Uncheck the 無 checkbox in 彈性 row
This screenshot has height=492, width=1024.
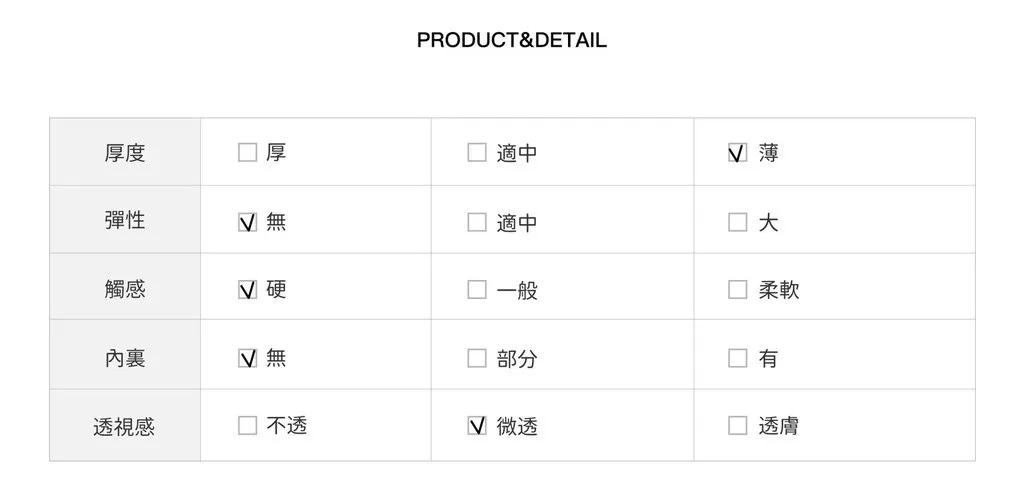click(x=247, y=222)
